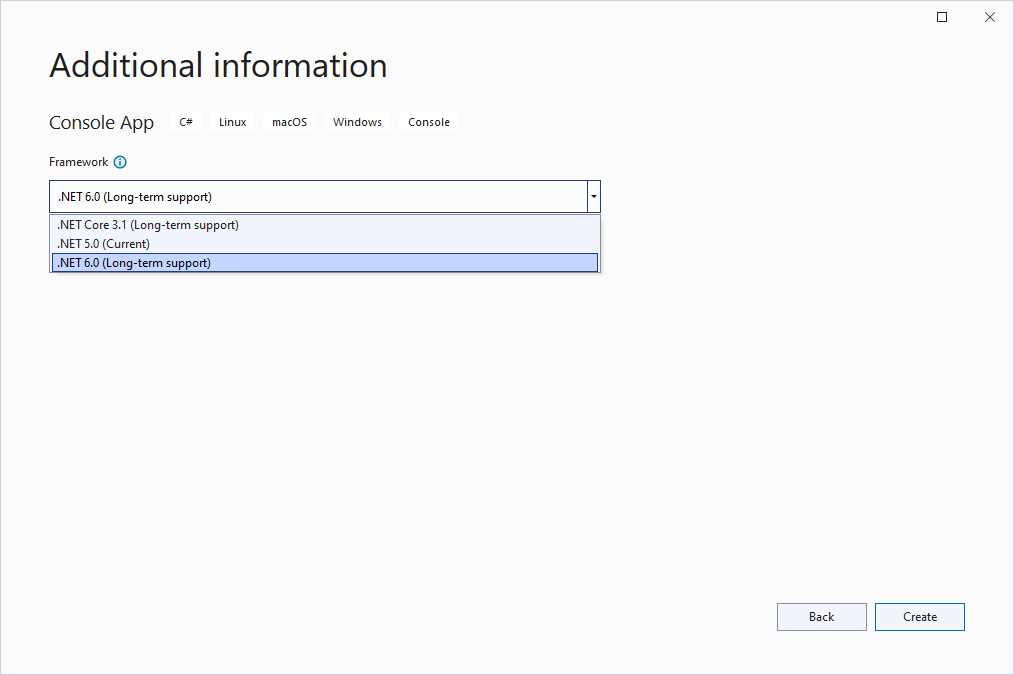
Task: Click the Back button
Action: tap(821, 616)
